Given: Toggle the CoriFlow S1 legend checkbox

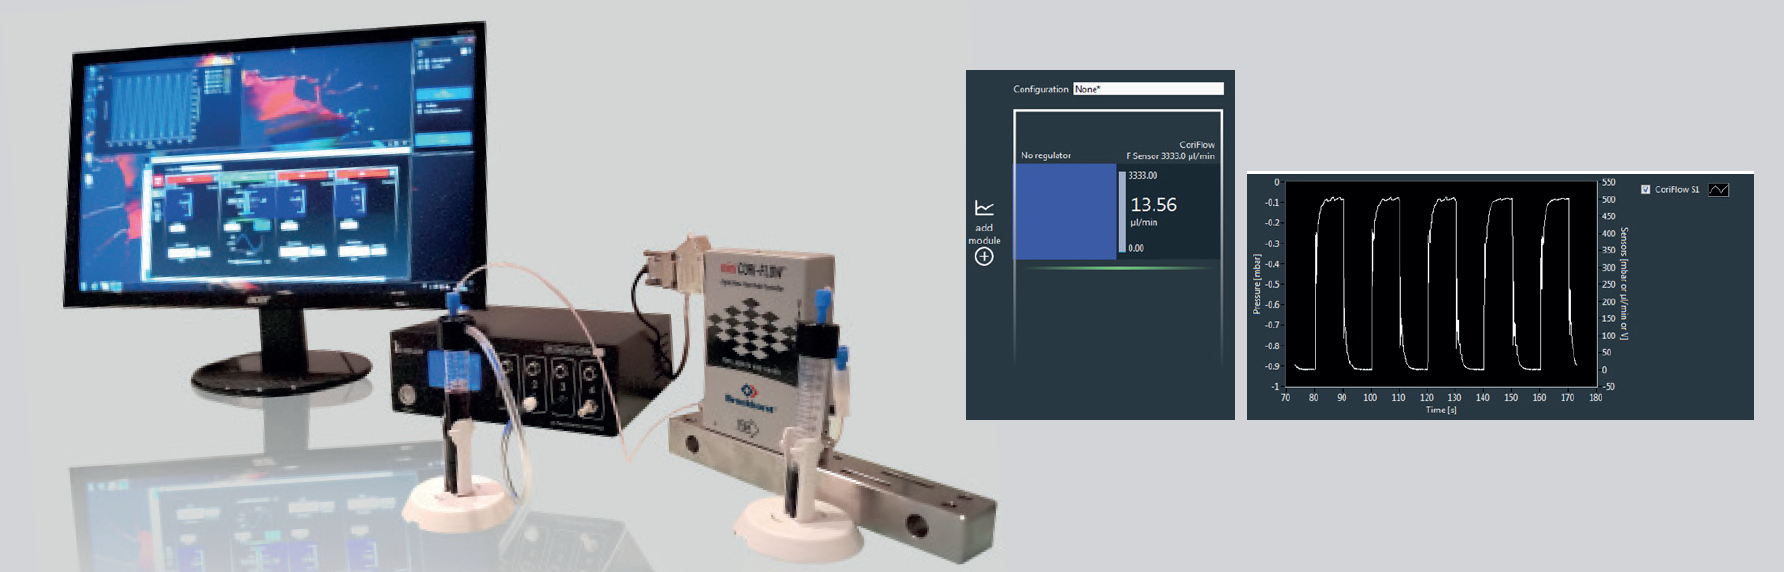Looking at the screenshot, I should pyautogui.click(x=1645, y=189).
